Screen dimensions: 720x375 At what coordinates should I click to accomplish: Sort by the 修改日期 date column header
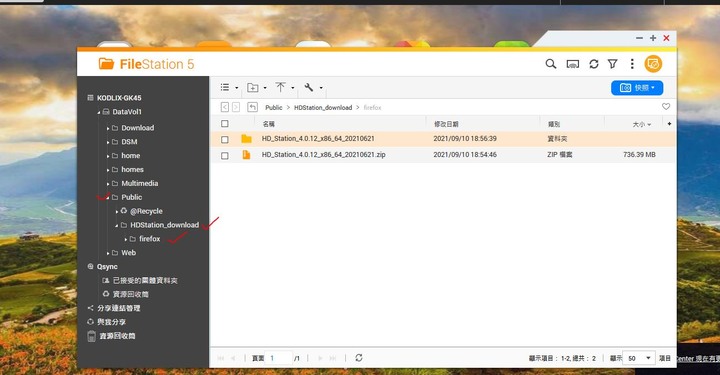point(446,124)
